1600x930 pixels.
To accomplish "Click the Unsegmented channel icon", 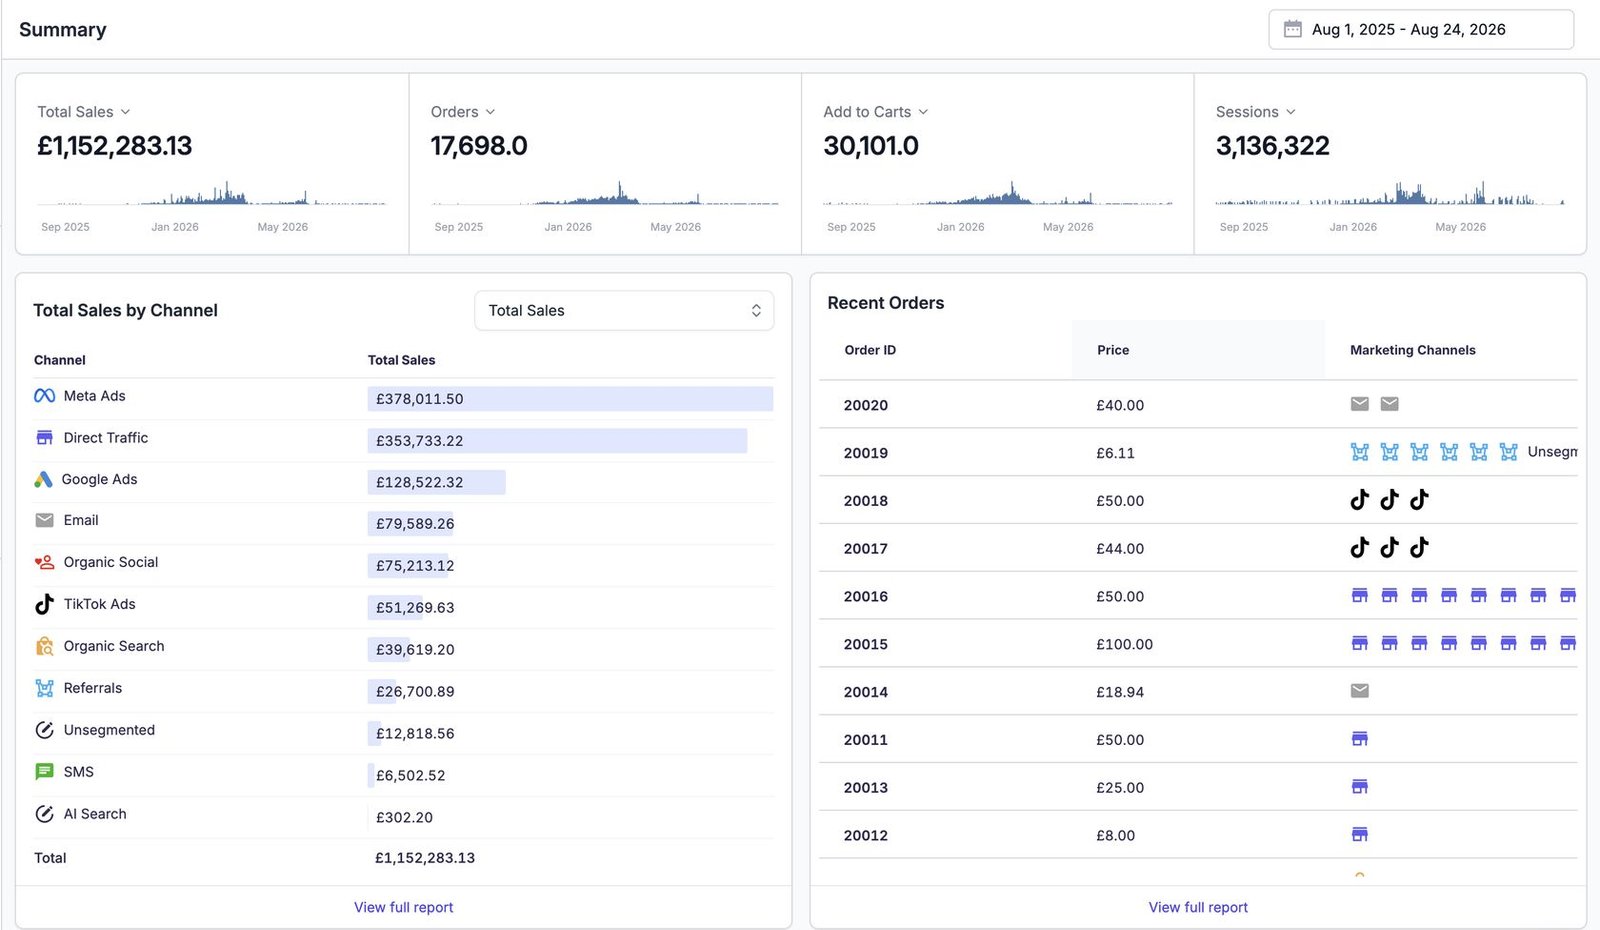I will click(44, 730).
